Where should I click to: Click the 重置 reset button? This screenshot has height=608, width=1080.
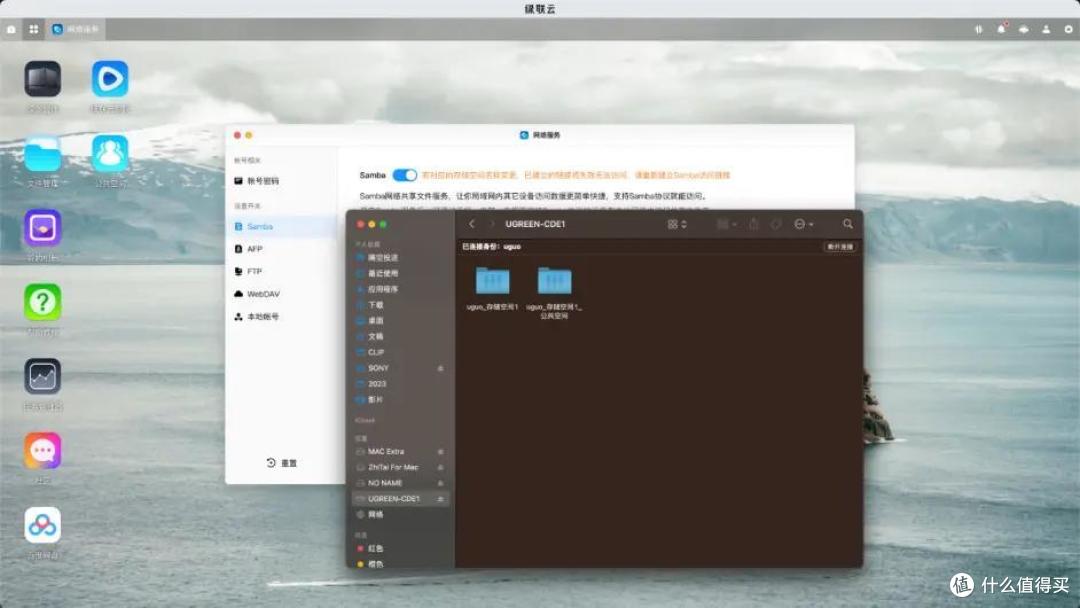282,463
